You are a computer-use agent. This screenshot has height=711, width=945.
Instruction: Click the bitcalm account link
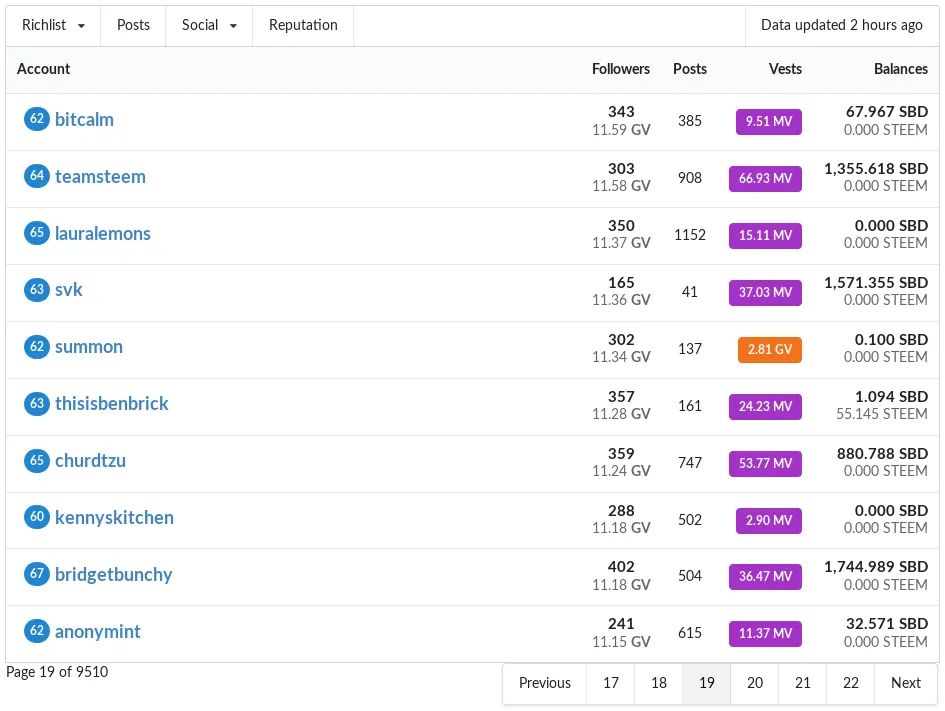(x=84, y=119)
